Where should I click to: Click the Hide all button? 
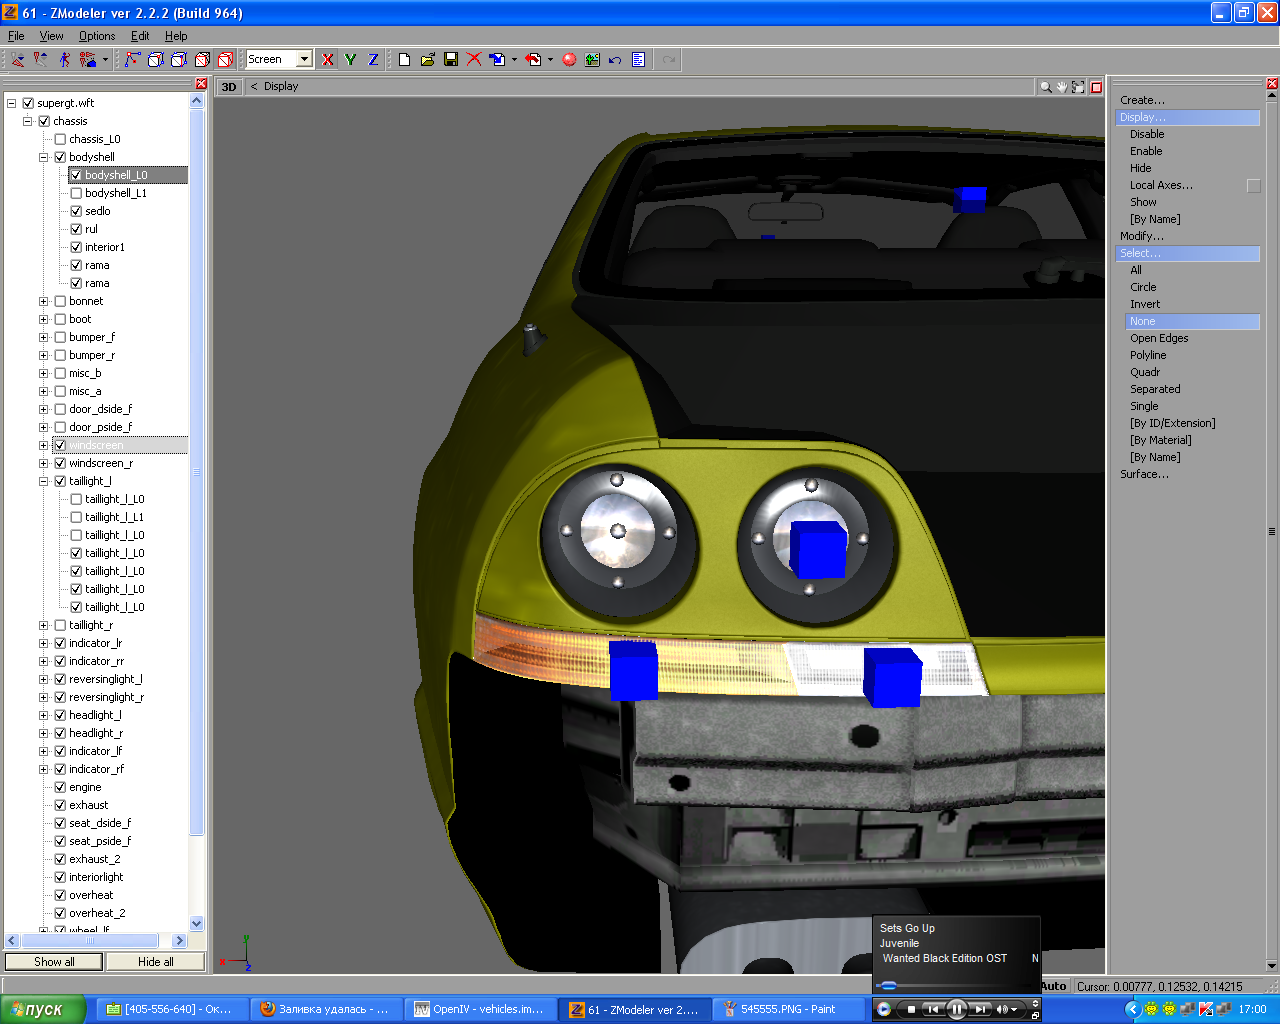click(x=155, y=962)
